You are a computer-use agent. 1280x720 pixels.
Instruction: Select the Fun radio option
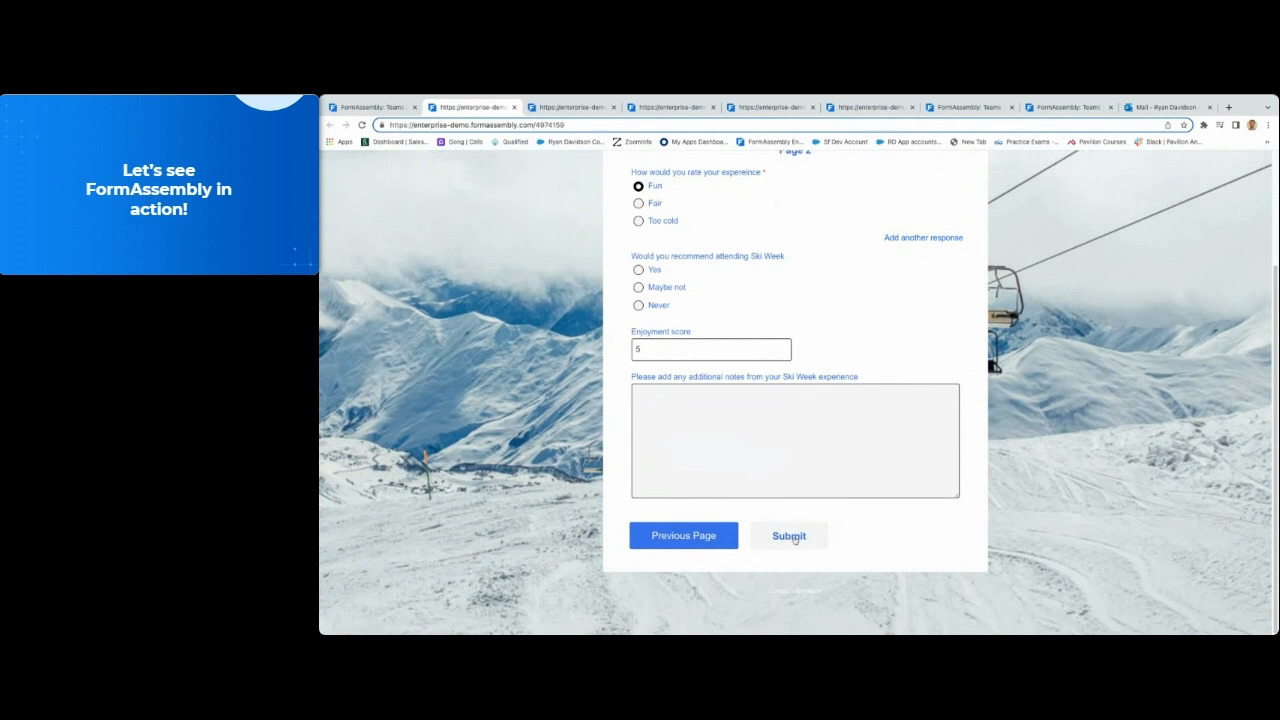pos(638,186)
